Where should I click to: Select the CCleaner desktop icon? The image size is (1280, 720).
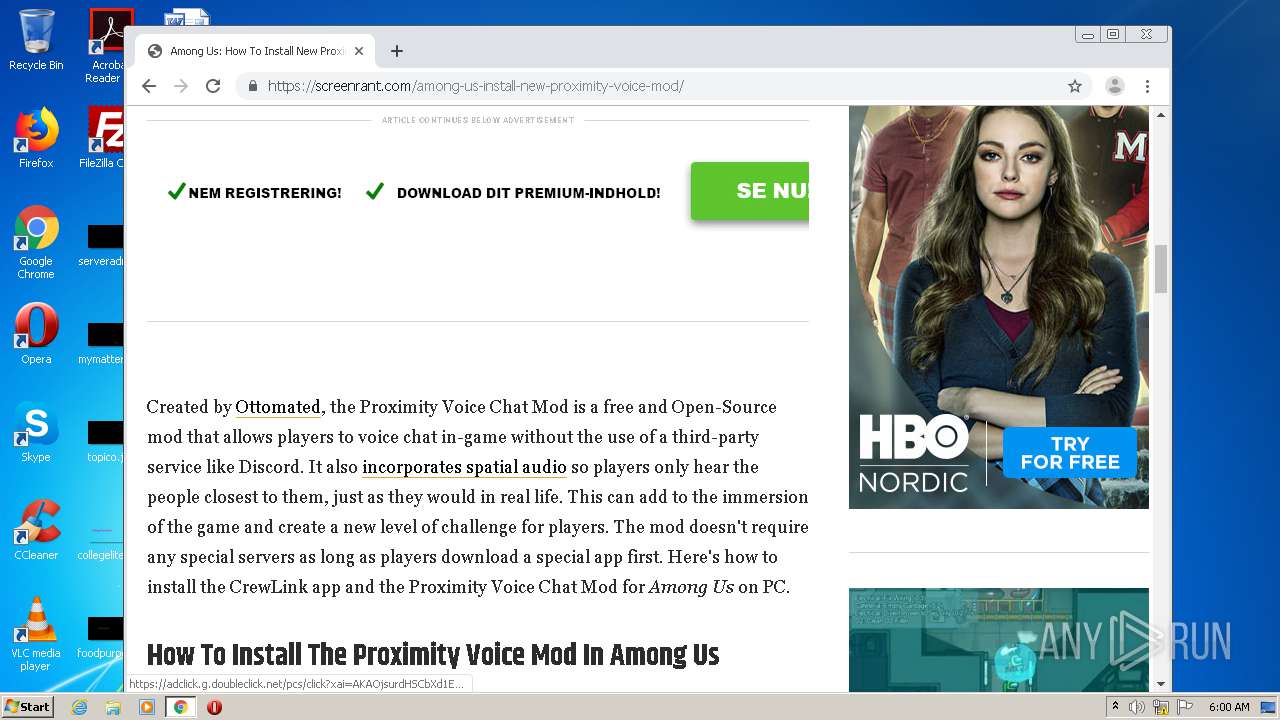[x=36, y=530]
